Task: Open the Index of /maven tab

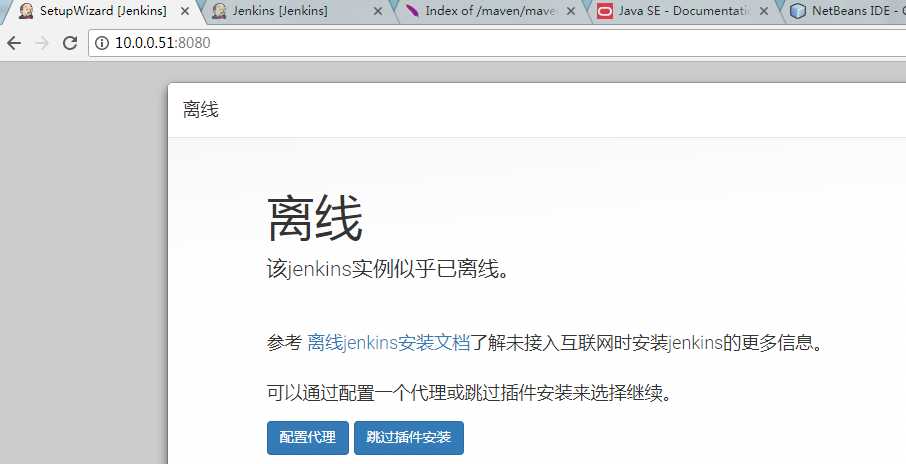Action: click(x=490, y=11)
